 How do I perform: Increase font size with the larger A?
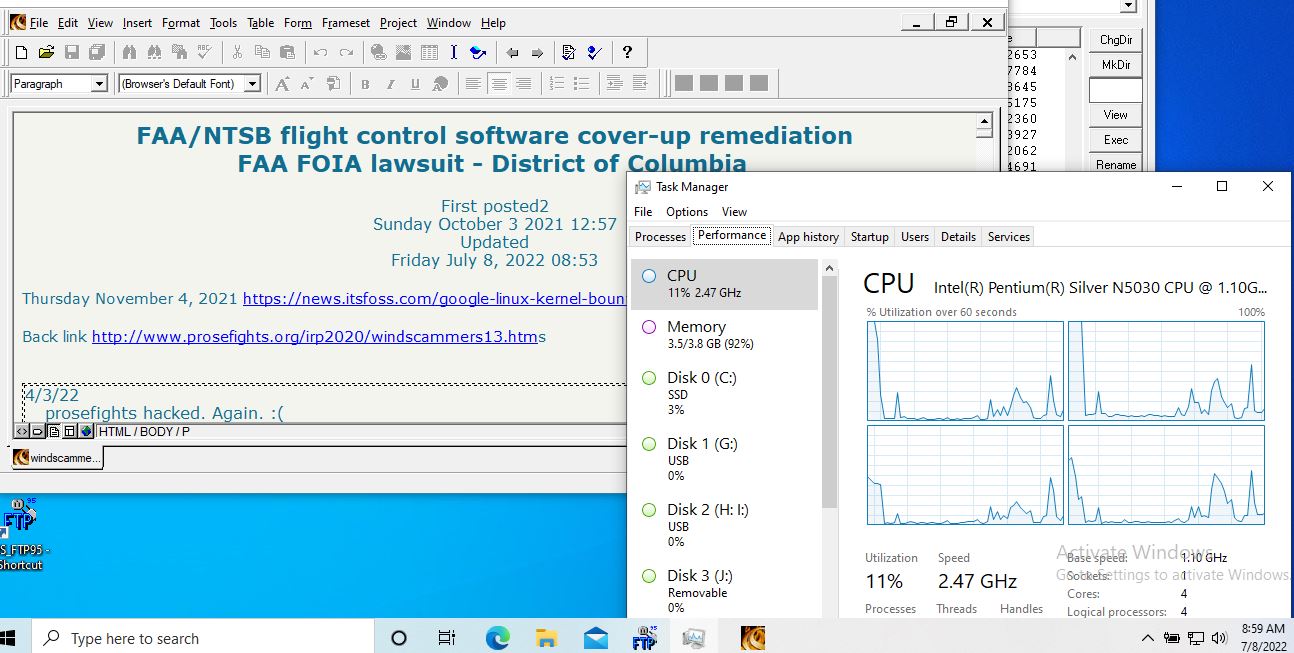point(283,84)
